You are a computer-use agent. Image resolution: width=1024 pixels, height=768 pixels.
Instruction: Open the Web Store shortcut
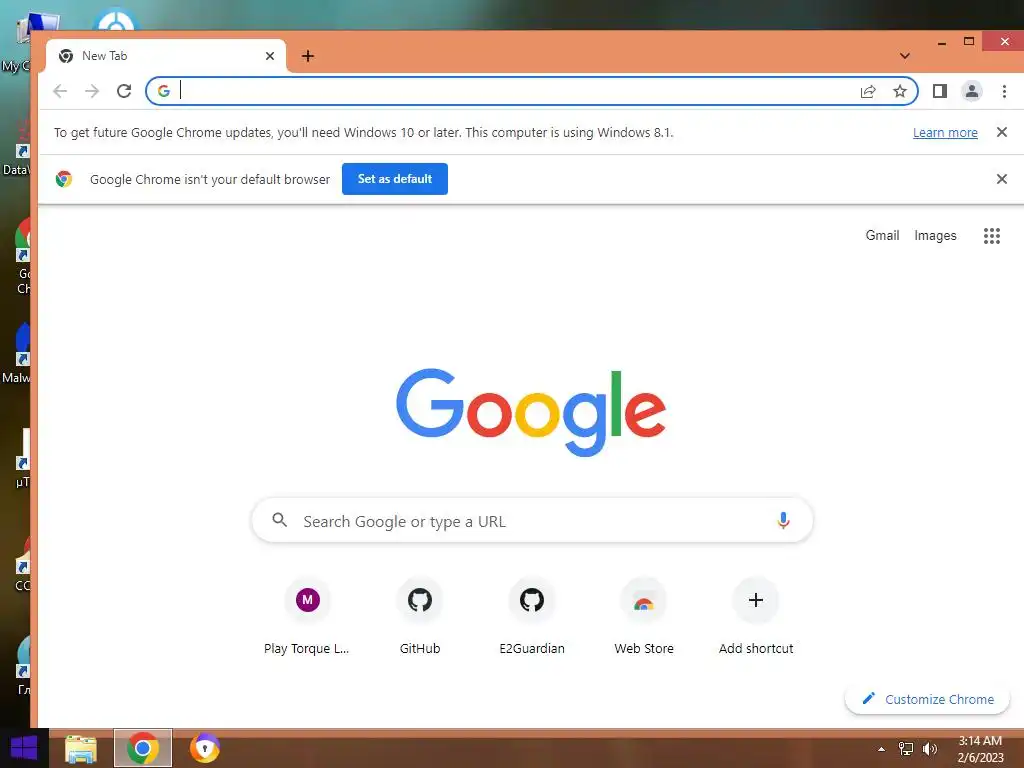coord(644,616)
